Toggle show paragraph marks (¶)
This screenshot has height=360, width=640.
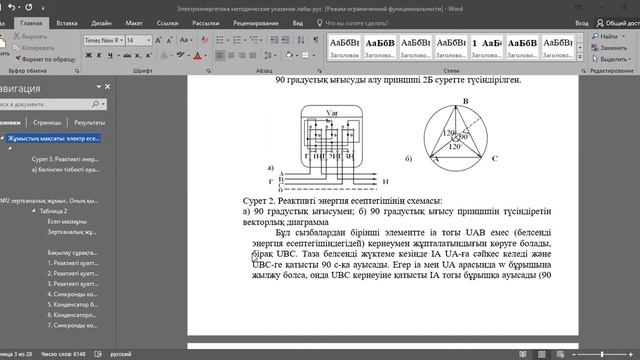point(316,40)
